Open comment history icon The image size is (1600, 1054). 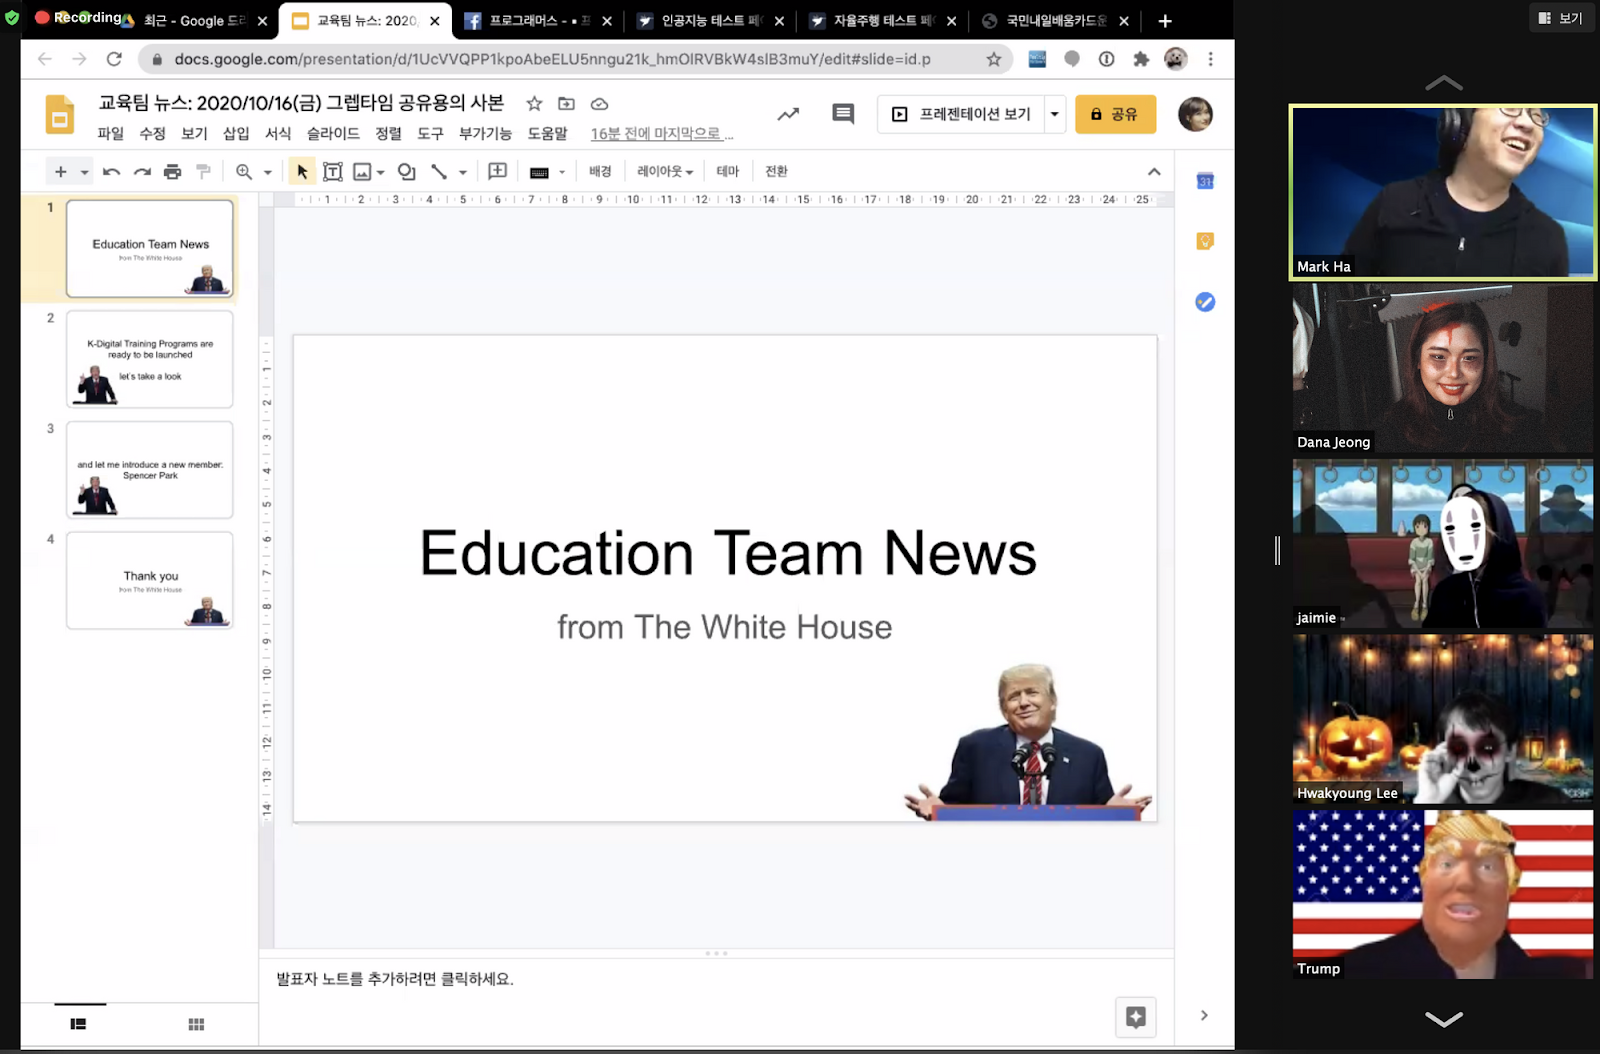tap(843, 114)
